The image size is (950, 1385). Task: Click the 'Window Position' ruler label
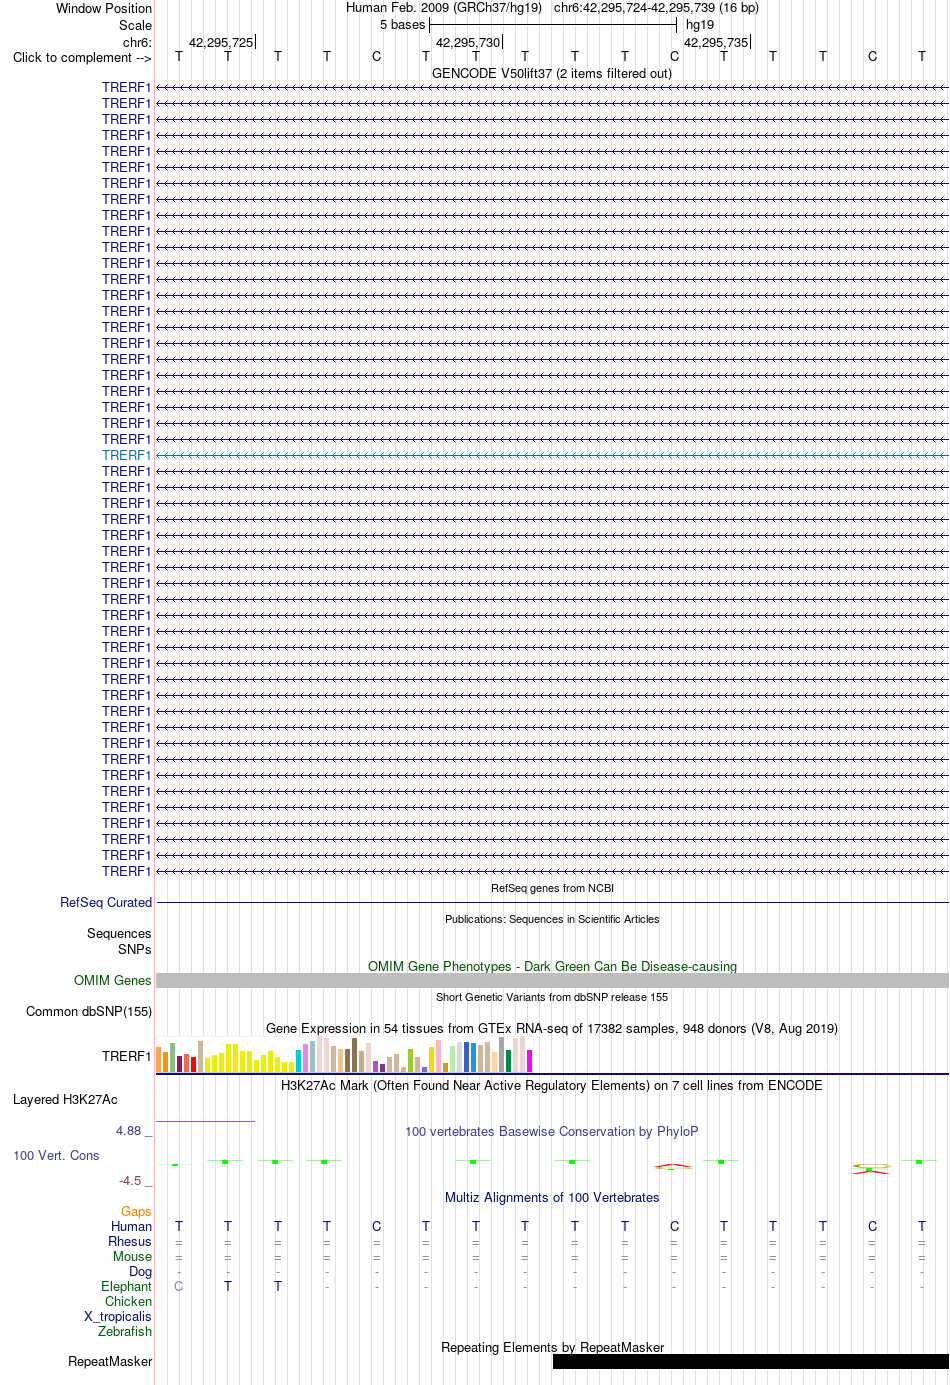click(104, 8)
